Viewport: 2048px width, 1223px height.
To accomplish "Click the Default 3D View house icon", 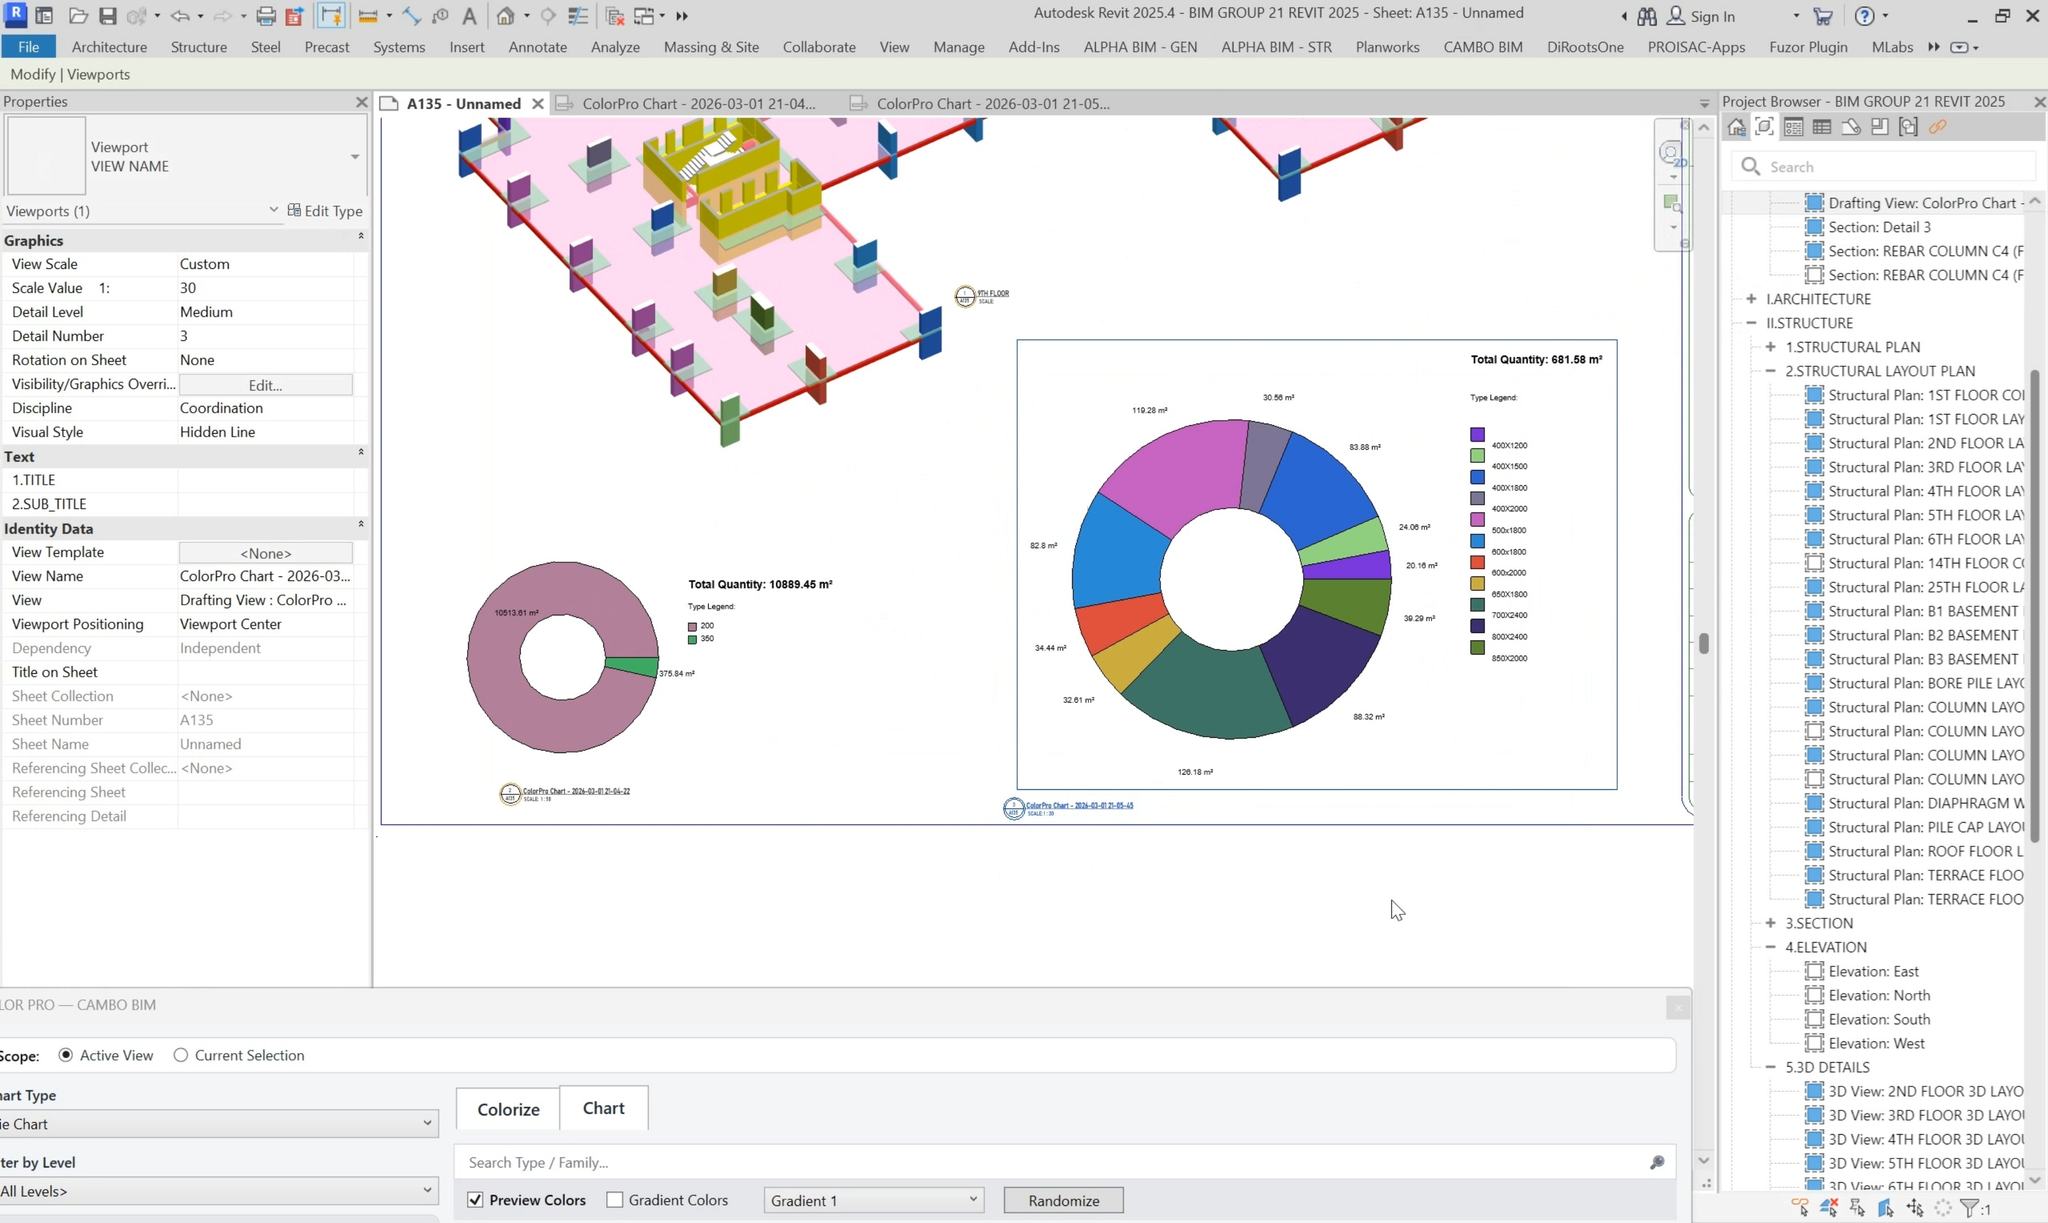I will (x=506, y=16).
